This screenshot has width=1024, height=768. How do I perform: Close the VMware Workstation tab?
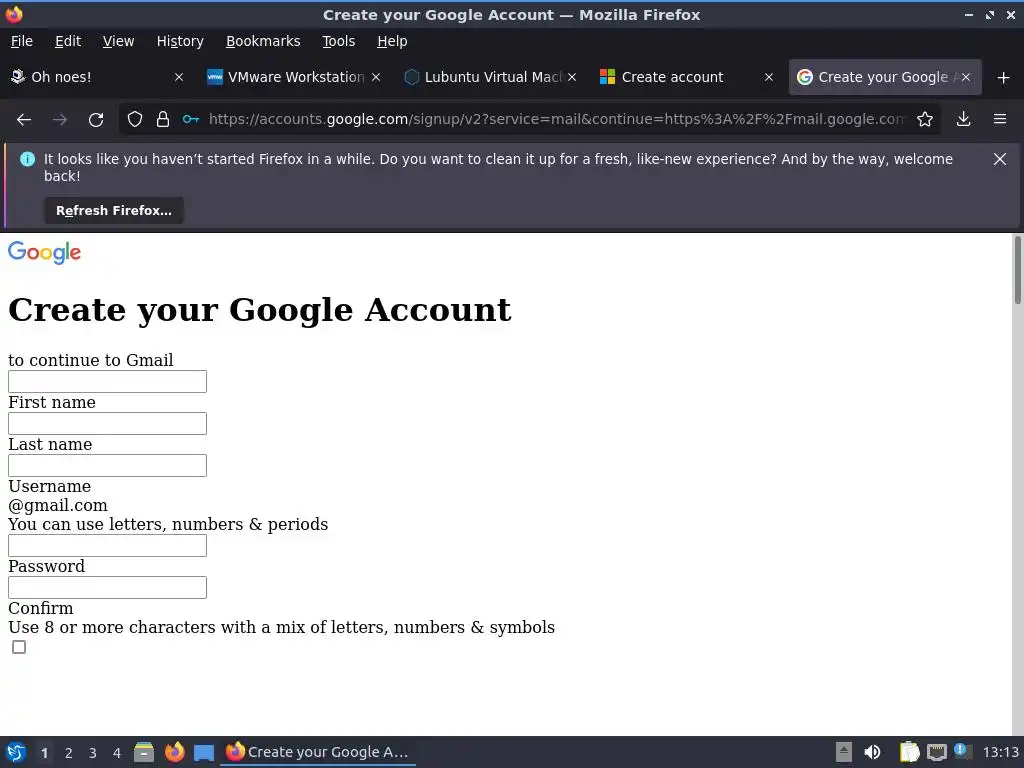click(x=376, y=77)
